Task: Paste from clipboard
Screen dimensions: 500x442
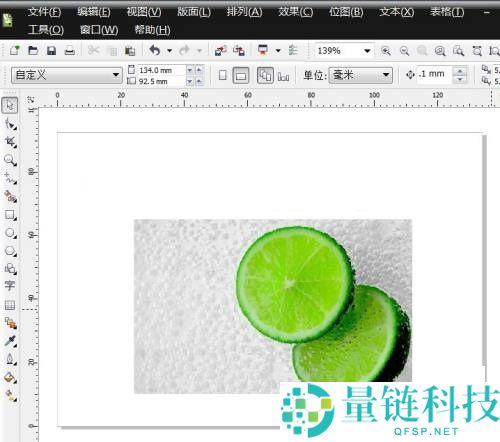Action: click(x=130, y=51)
